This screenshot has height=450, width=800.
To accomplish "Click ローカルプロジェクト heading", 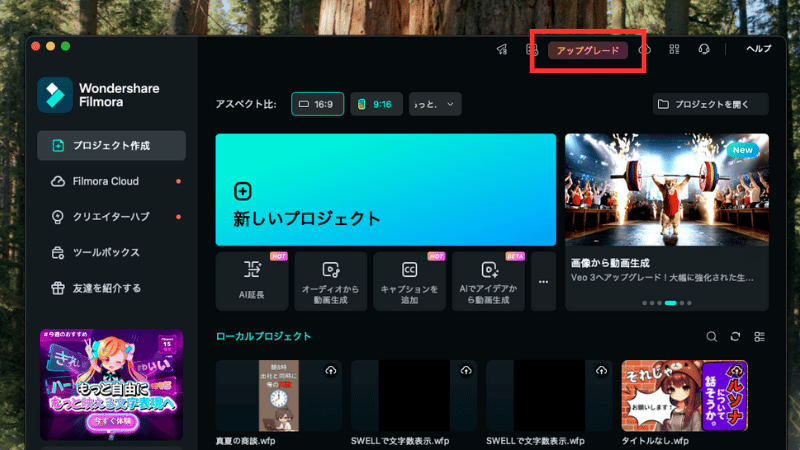I will [x=263, y=336].
